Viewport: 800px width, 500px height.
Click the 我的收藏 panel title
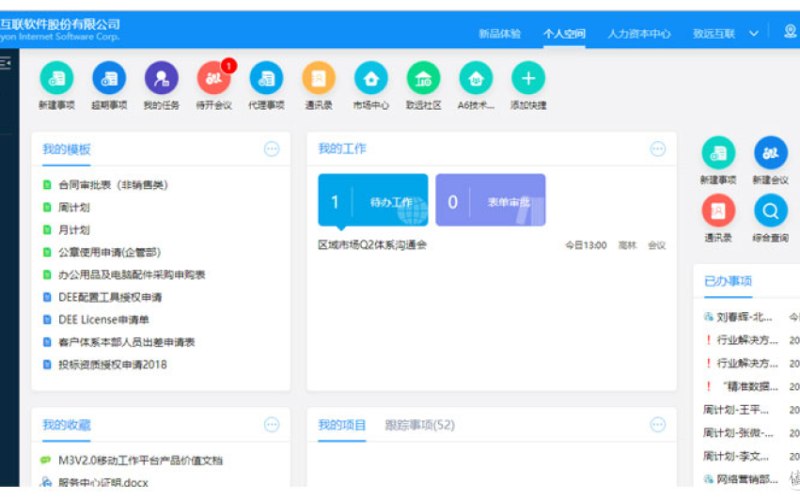point(66,424)
